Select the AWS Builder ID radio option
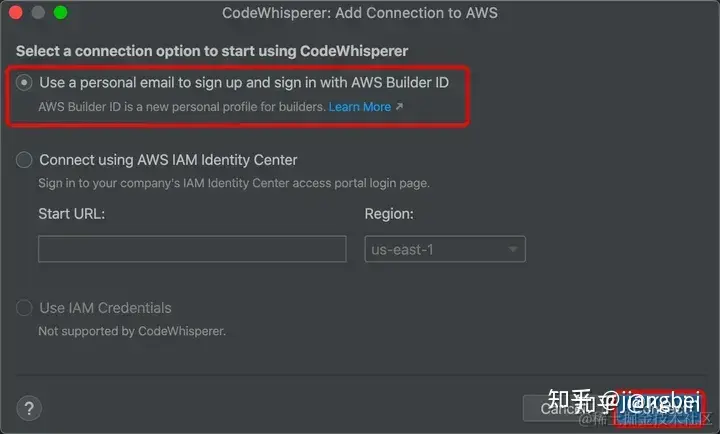Screen dimensions: 720x434 coord(25,83)
